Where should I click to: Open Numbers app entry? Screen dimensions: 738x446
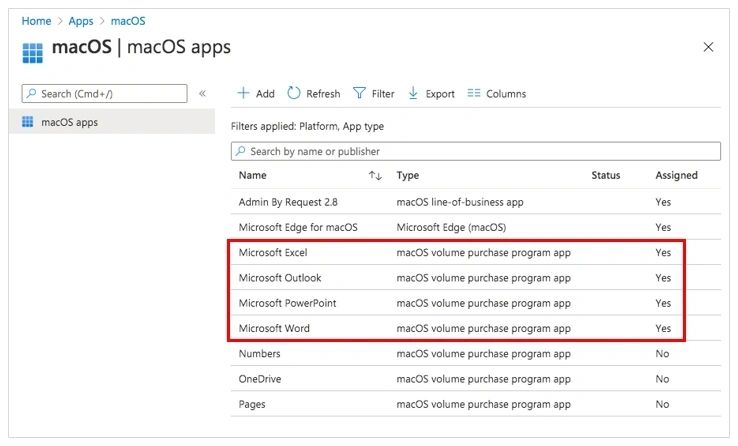pyautogui.click(x=259, y=354)
